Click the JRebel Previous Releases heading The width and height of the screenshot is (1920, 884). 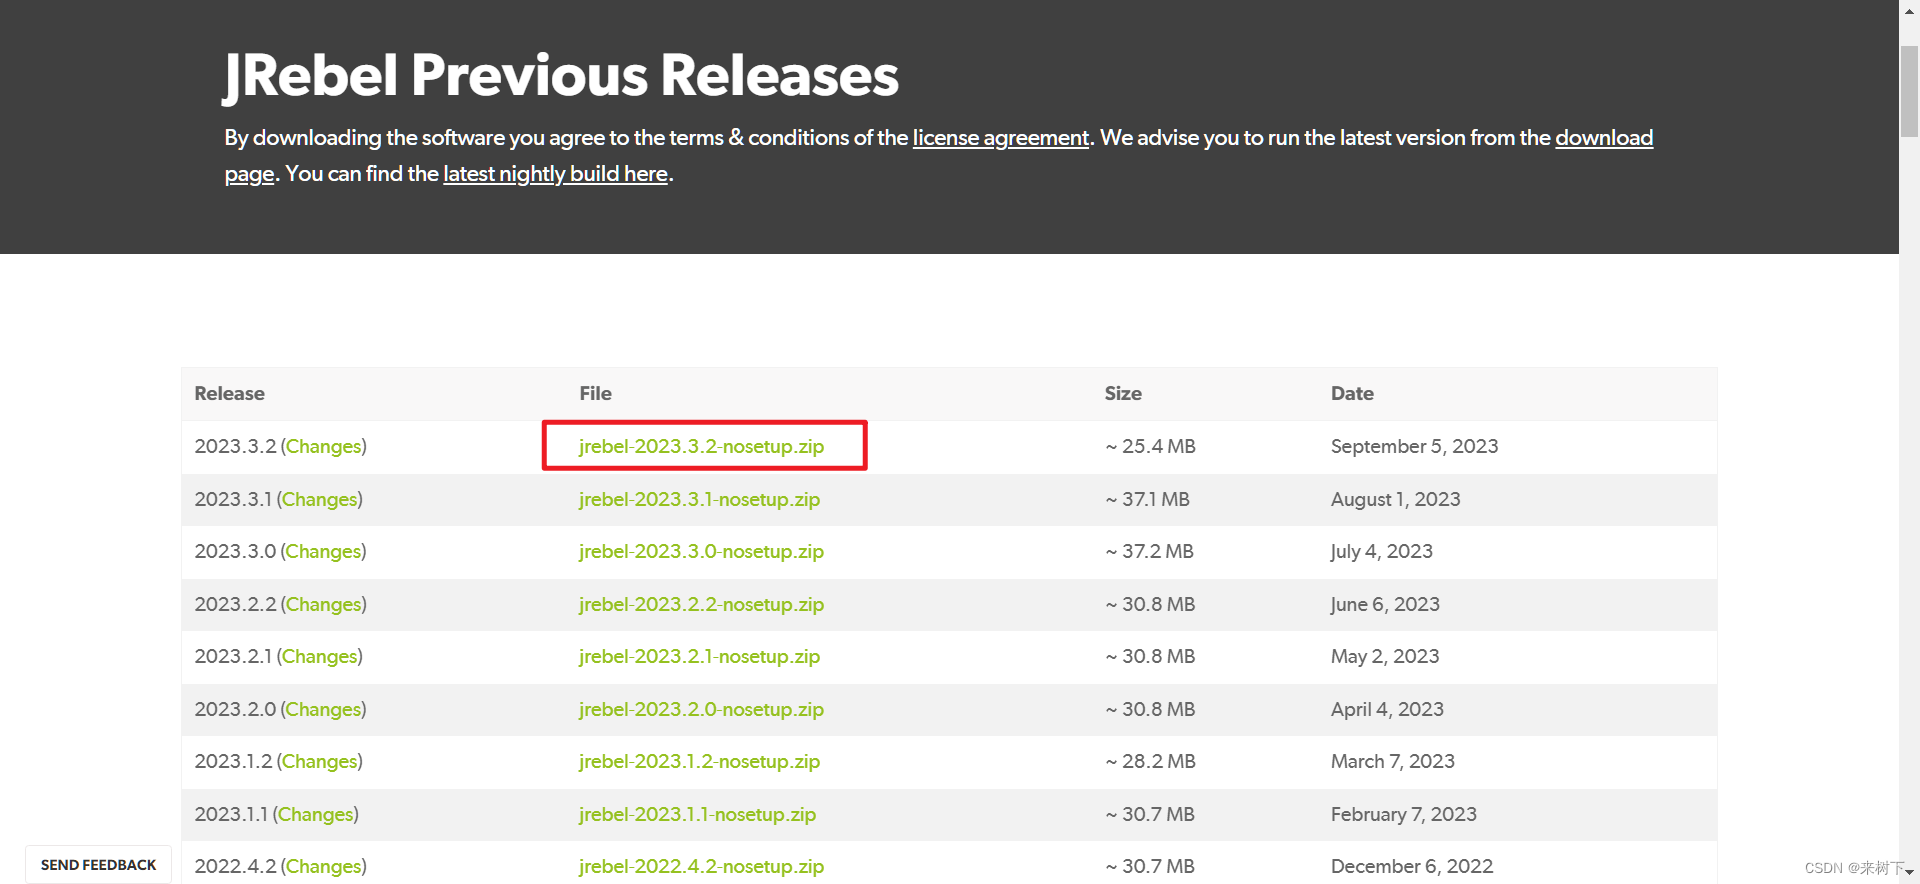[x=561, y=76]
